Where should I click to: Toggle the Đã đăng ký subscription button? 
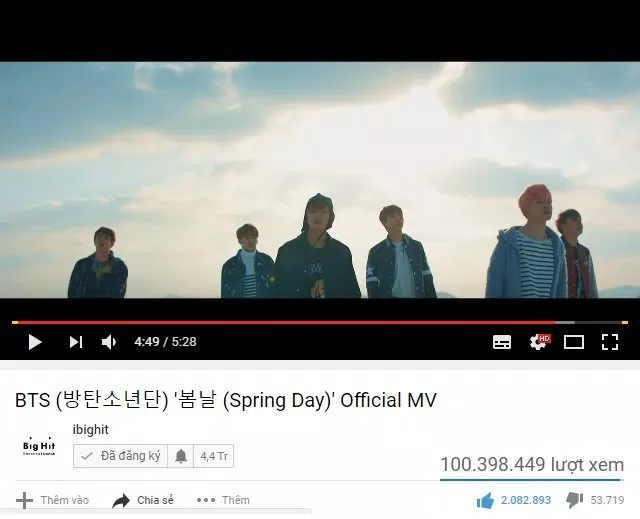point(120,456)
